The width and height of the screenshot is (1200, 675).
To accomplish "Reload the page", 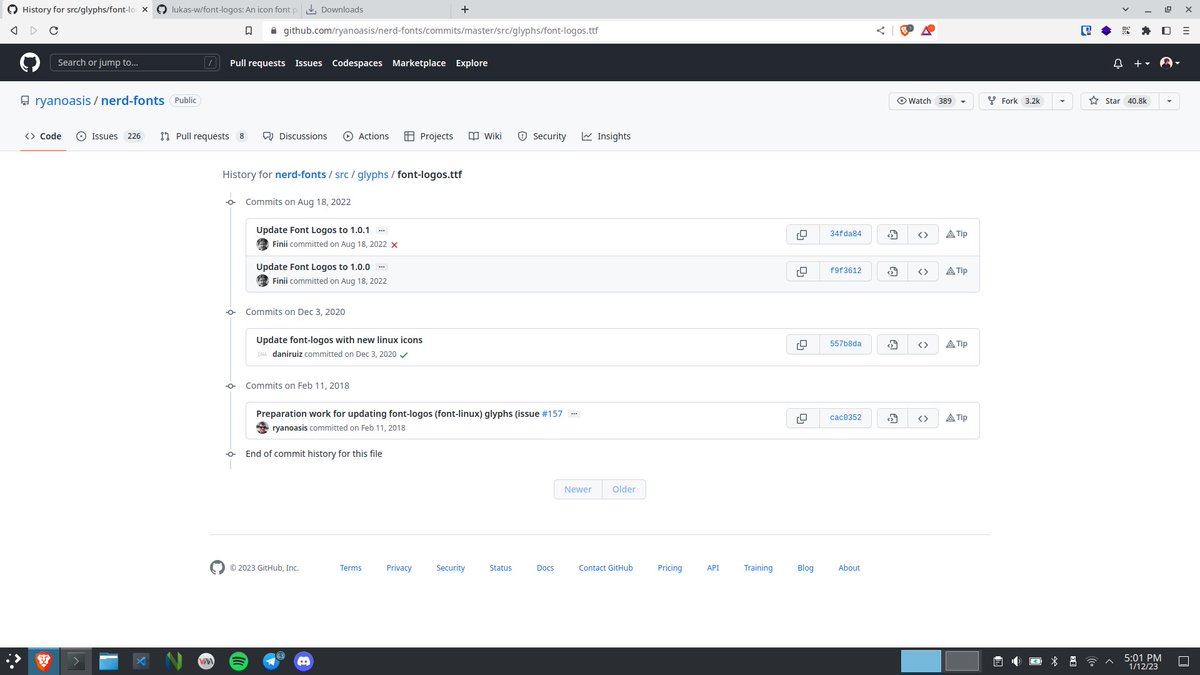I will point(53,30).
